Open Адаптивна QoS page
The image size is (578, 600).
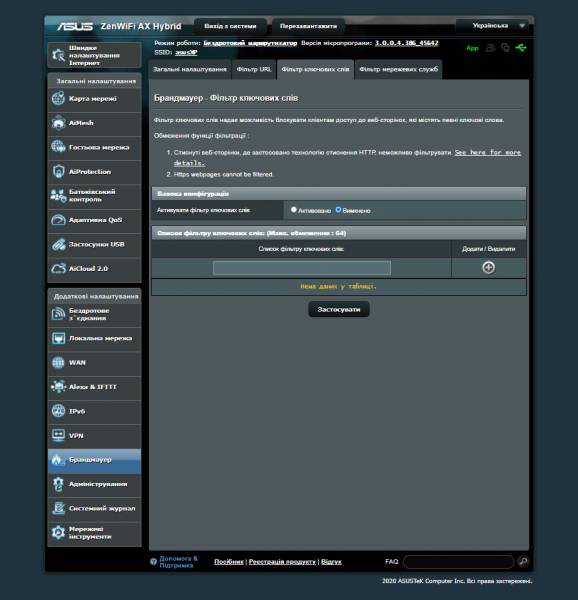(94, 220)
